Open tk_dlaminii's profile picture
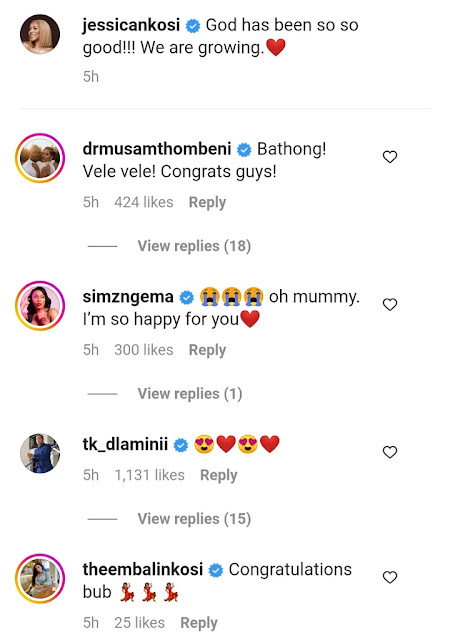The height and width of the screenshot is (640, 450). coord(40,453)
